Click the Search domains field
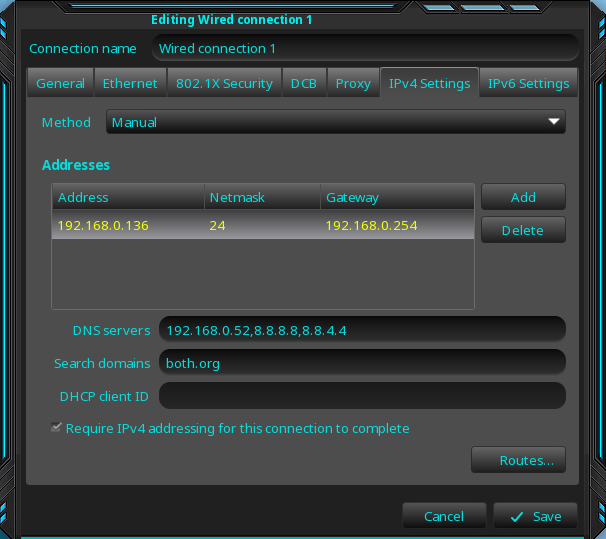Image resolution: width=606 pixels, height=539 pixels. pos(362,363)
